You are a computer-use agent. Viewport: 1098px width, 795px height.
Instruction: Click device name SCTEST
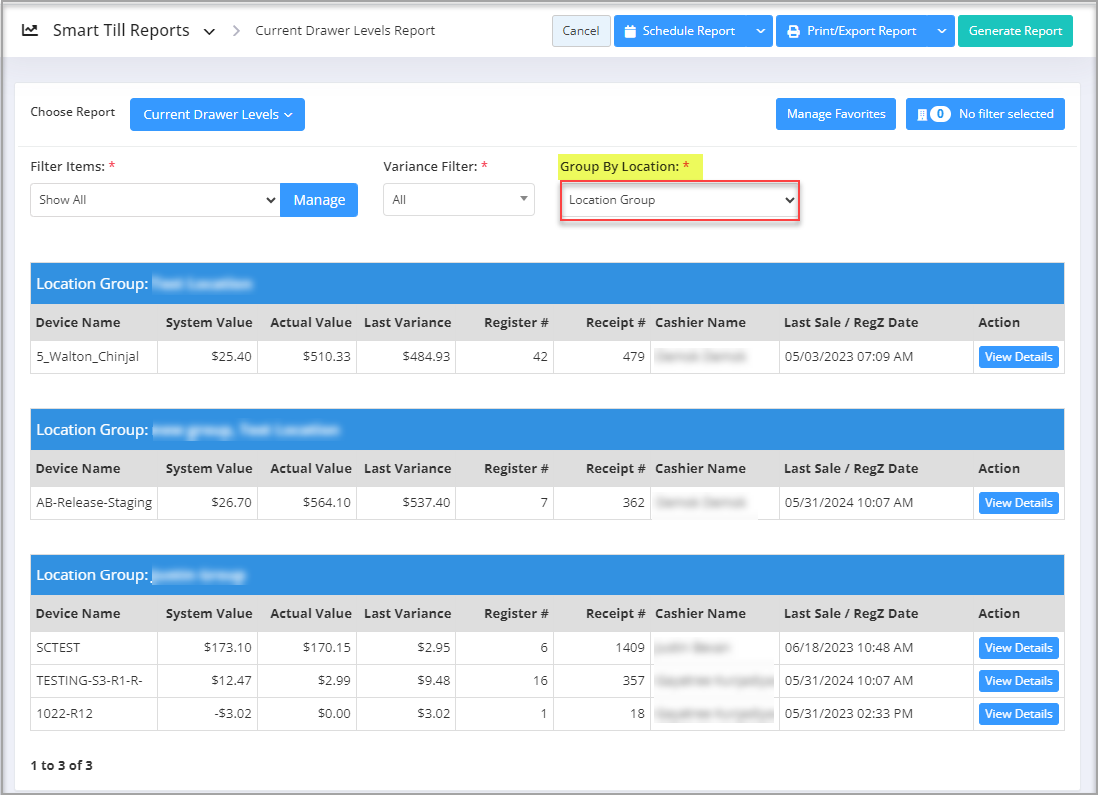(58, 648)
